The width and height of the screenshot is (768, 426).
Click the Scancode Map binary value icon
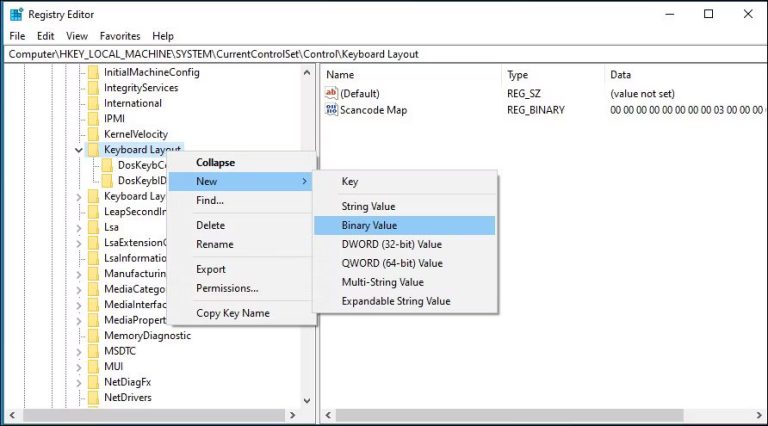click(332, 110)
